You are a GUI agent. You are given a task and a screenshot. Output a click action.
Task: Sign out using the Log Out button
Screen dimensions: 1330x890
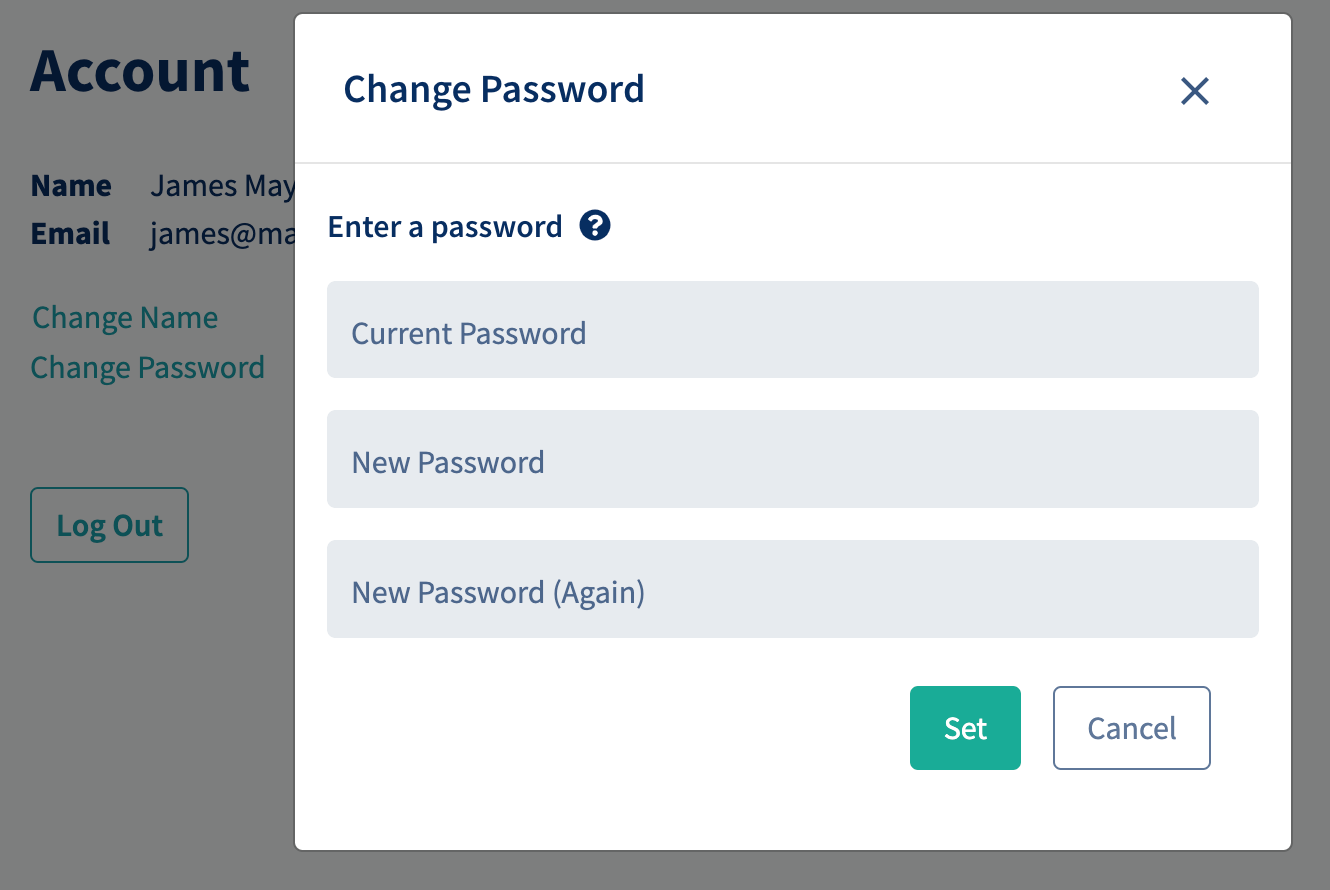click(x=110, y=525)
